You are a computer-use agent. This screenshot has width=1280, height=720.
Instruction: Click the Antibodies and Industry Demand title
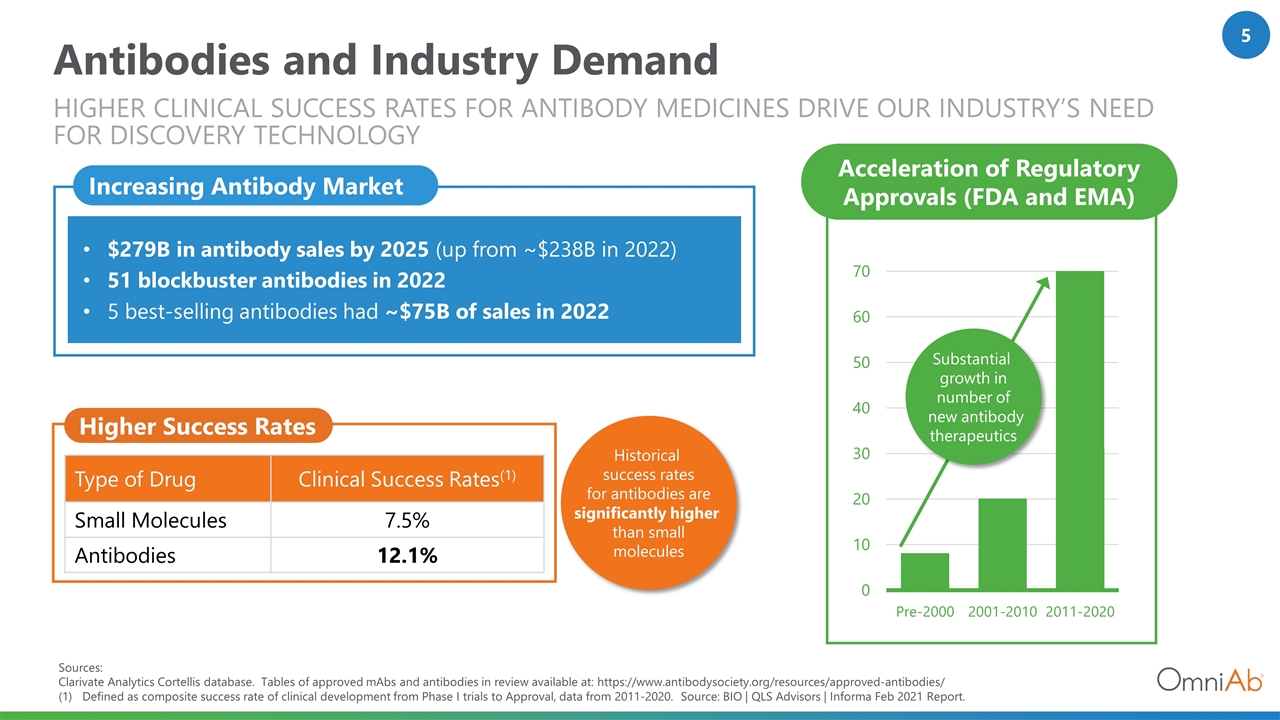point(385,61)
